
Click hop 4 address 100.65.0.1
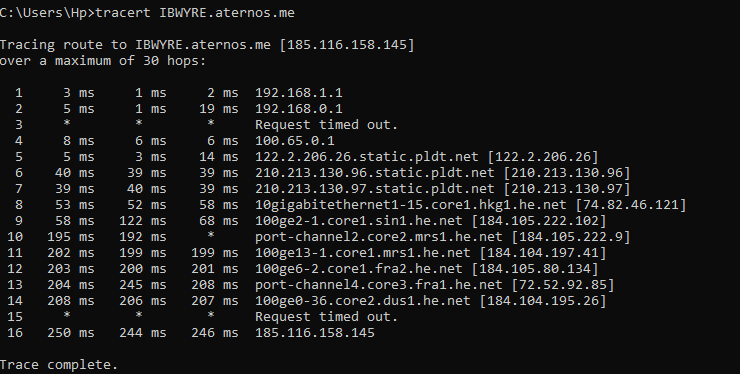(294, 141)
